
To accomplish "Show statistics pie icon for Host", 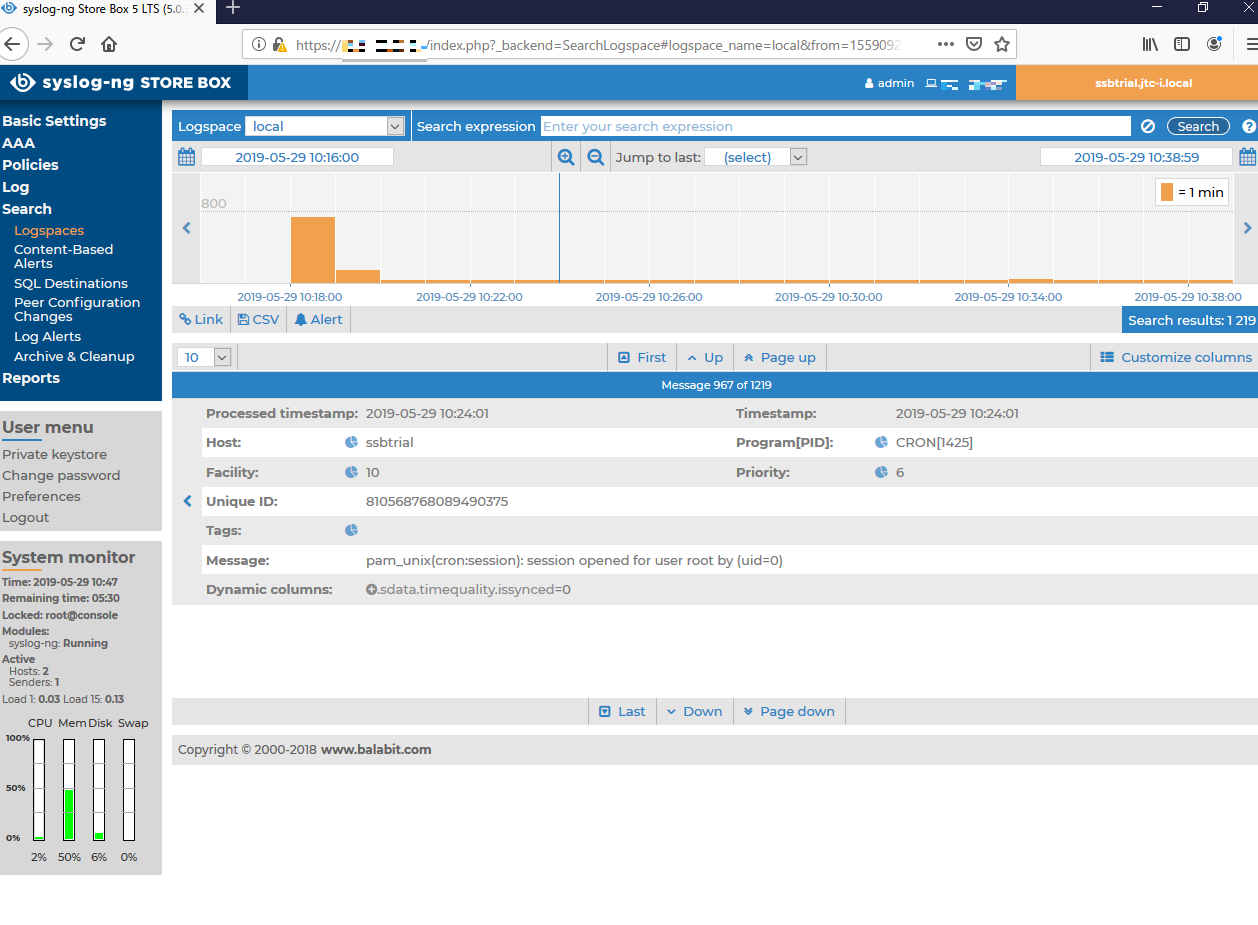I will [x=351, y=442].
